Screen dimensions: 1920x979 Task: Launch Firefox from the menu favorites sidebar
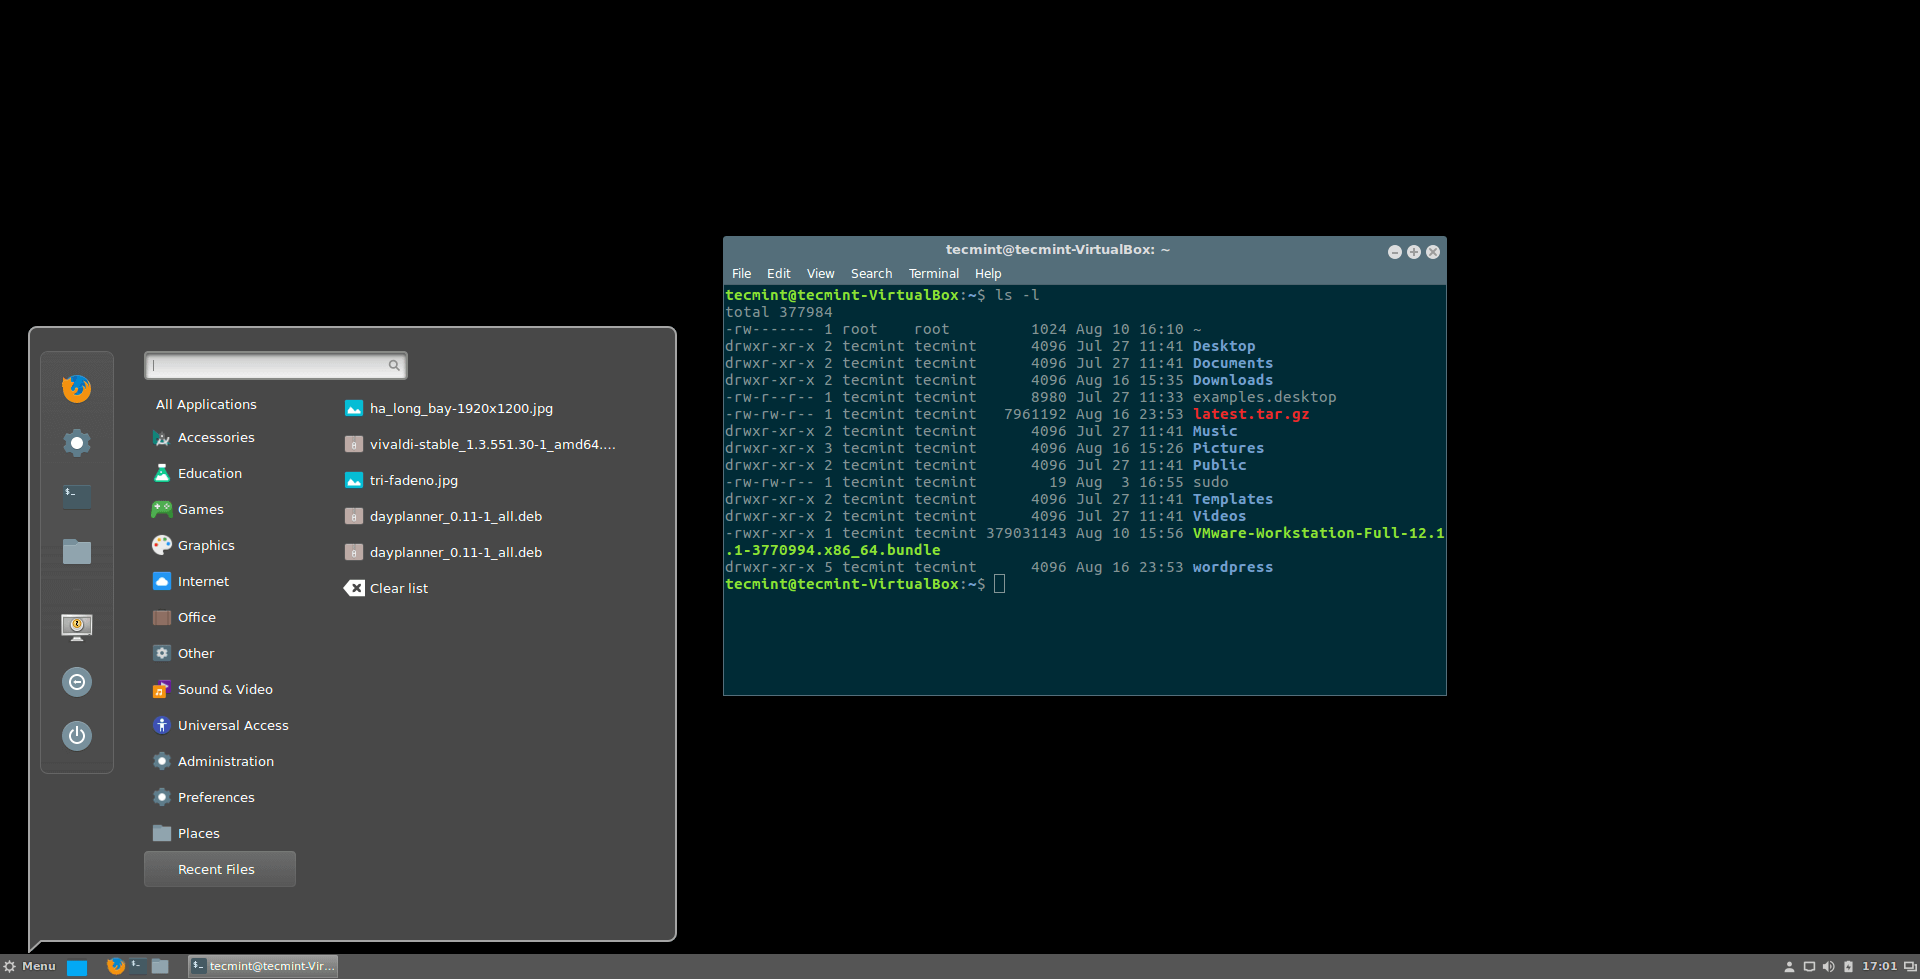click(77, 388)
